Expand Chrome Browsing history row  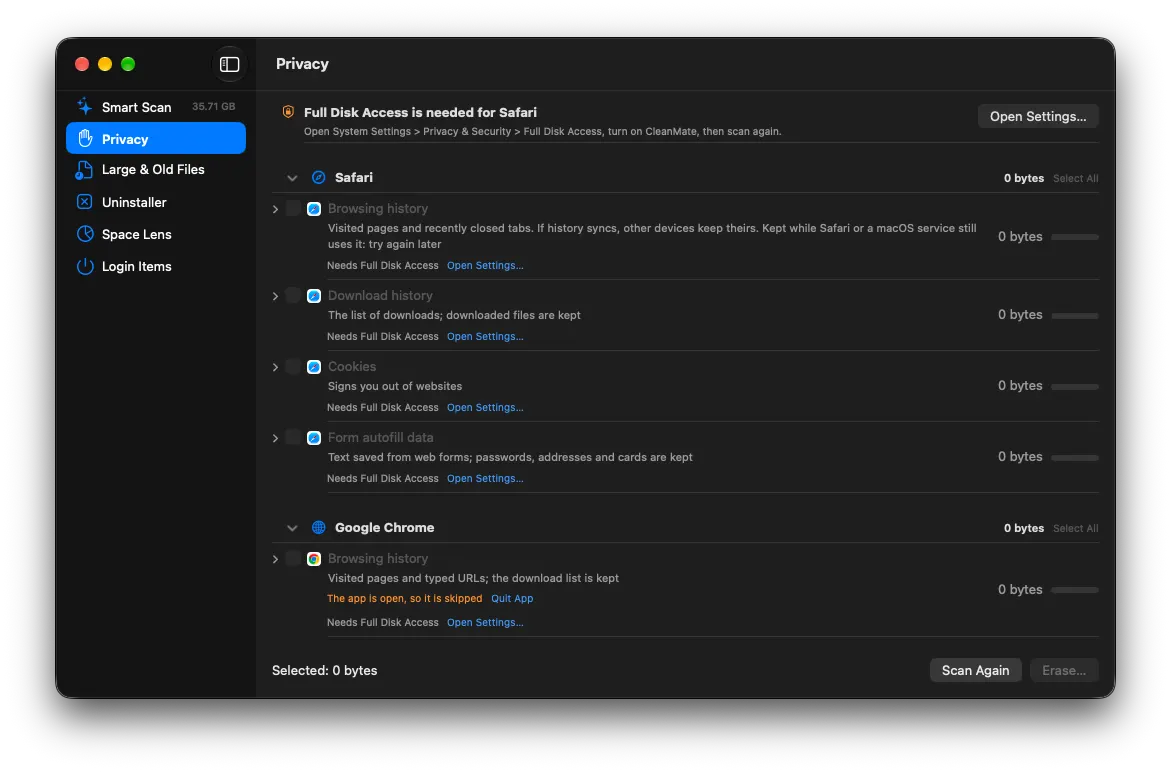(x=276, y=558)
